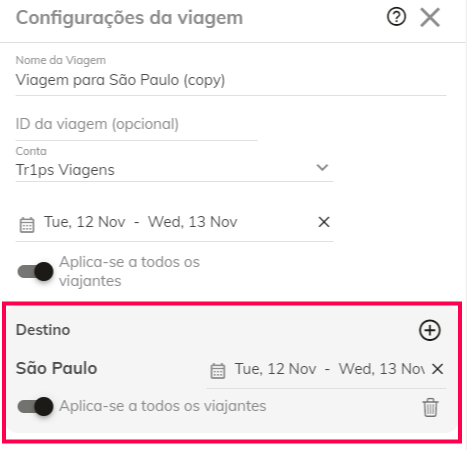The height and width of the screenshot is (450, 467).
Task: Open calendar icon beside São Paulo dates
Action: point(218,371)
